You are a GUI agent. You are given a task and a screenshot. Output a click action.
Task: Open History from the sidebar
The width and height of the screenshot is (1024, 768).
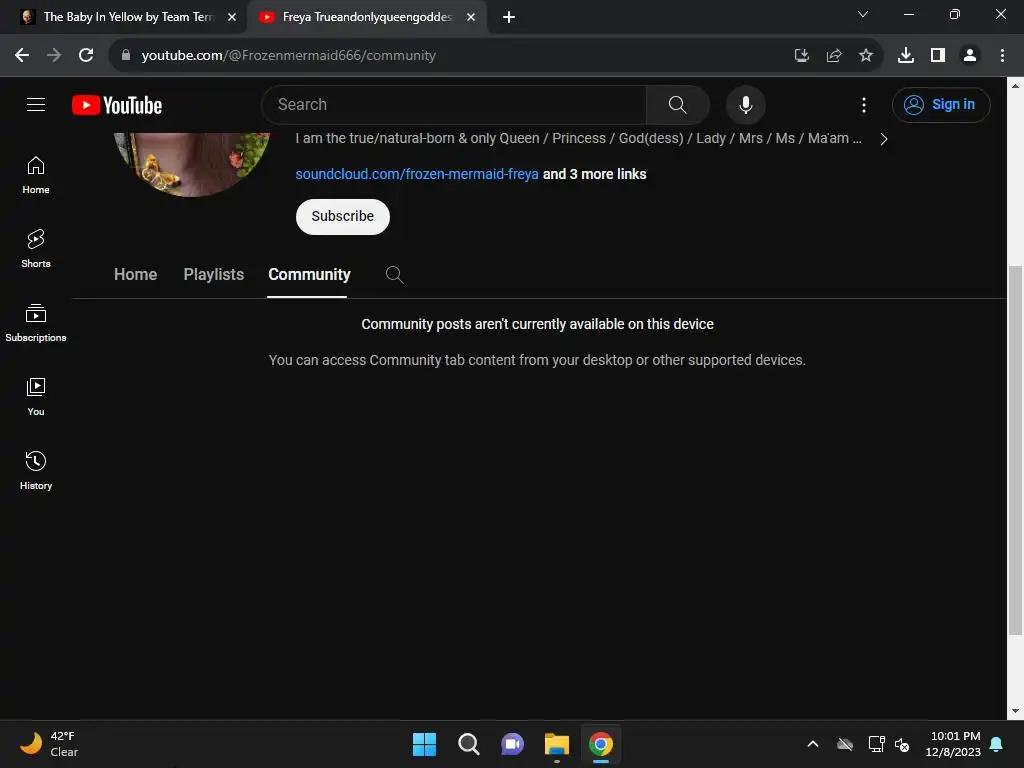[36, 470]
